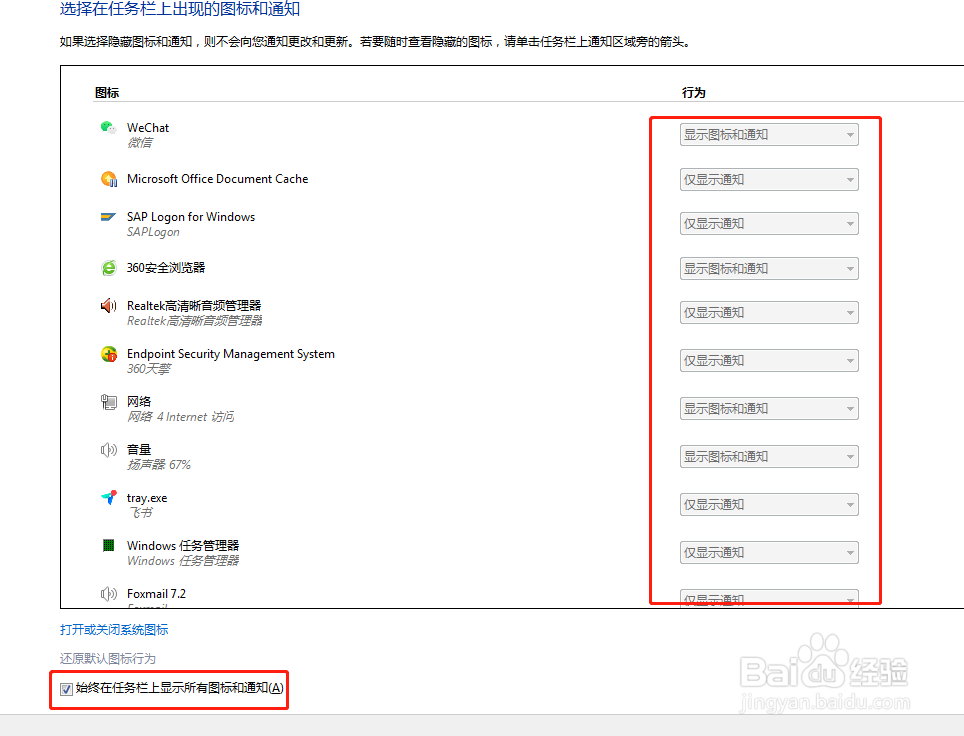Select the 扬声器 67% subtitle
The height and width of the screenshot is (736, 964).
tap(159, 465)
